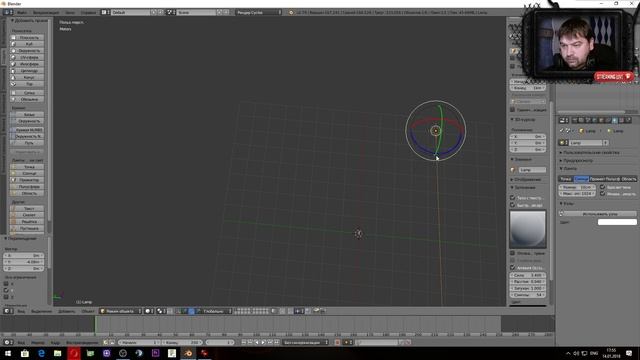Image resolution: width=640 pixels, height=360 pixels.
Task: Toggle the first checkbox under the Затенение header
Action: click(513, 198)
